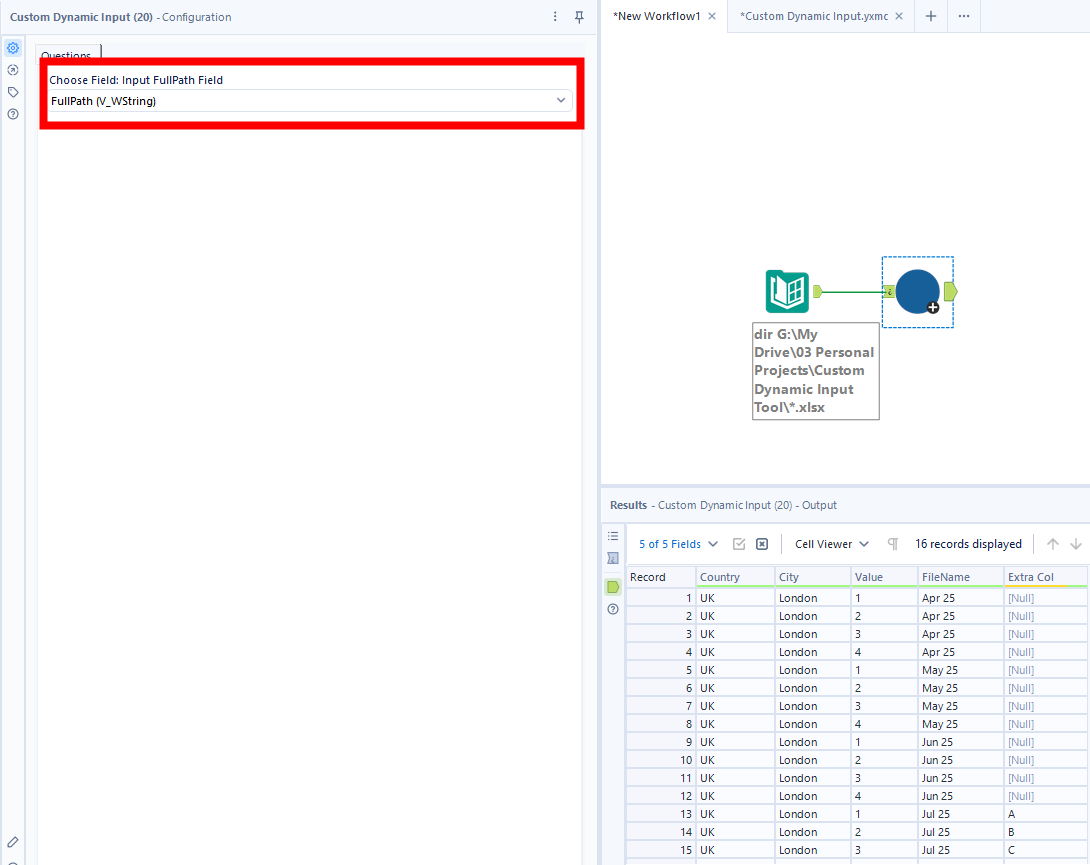The width and height of the screenshot is (1090, 865).
Task: Switch to the New Workflow1 tab
Action: [x=657, y=17]
